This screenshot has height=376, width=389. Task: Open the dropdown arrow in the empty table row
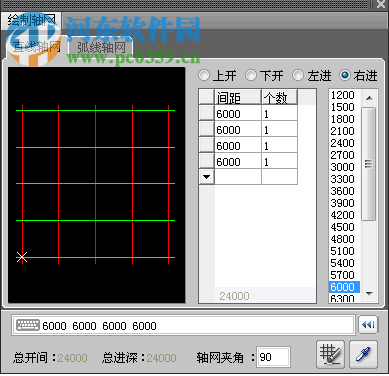(206, 177)
